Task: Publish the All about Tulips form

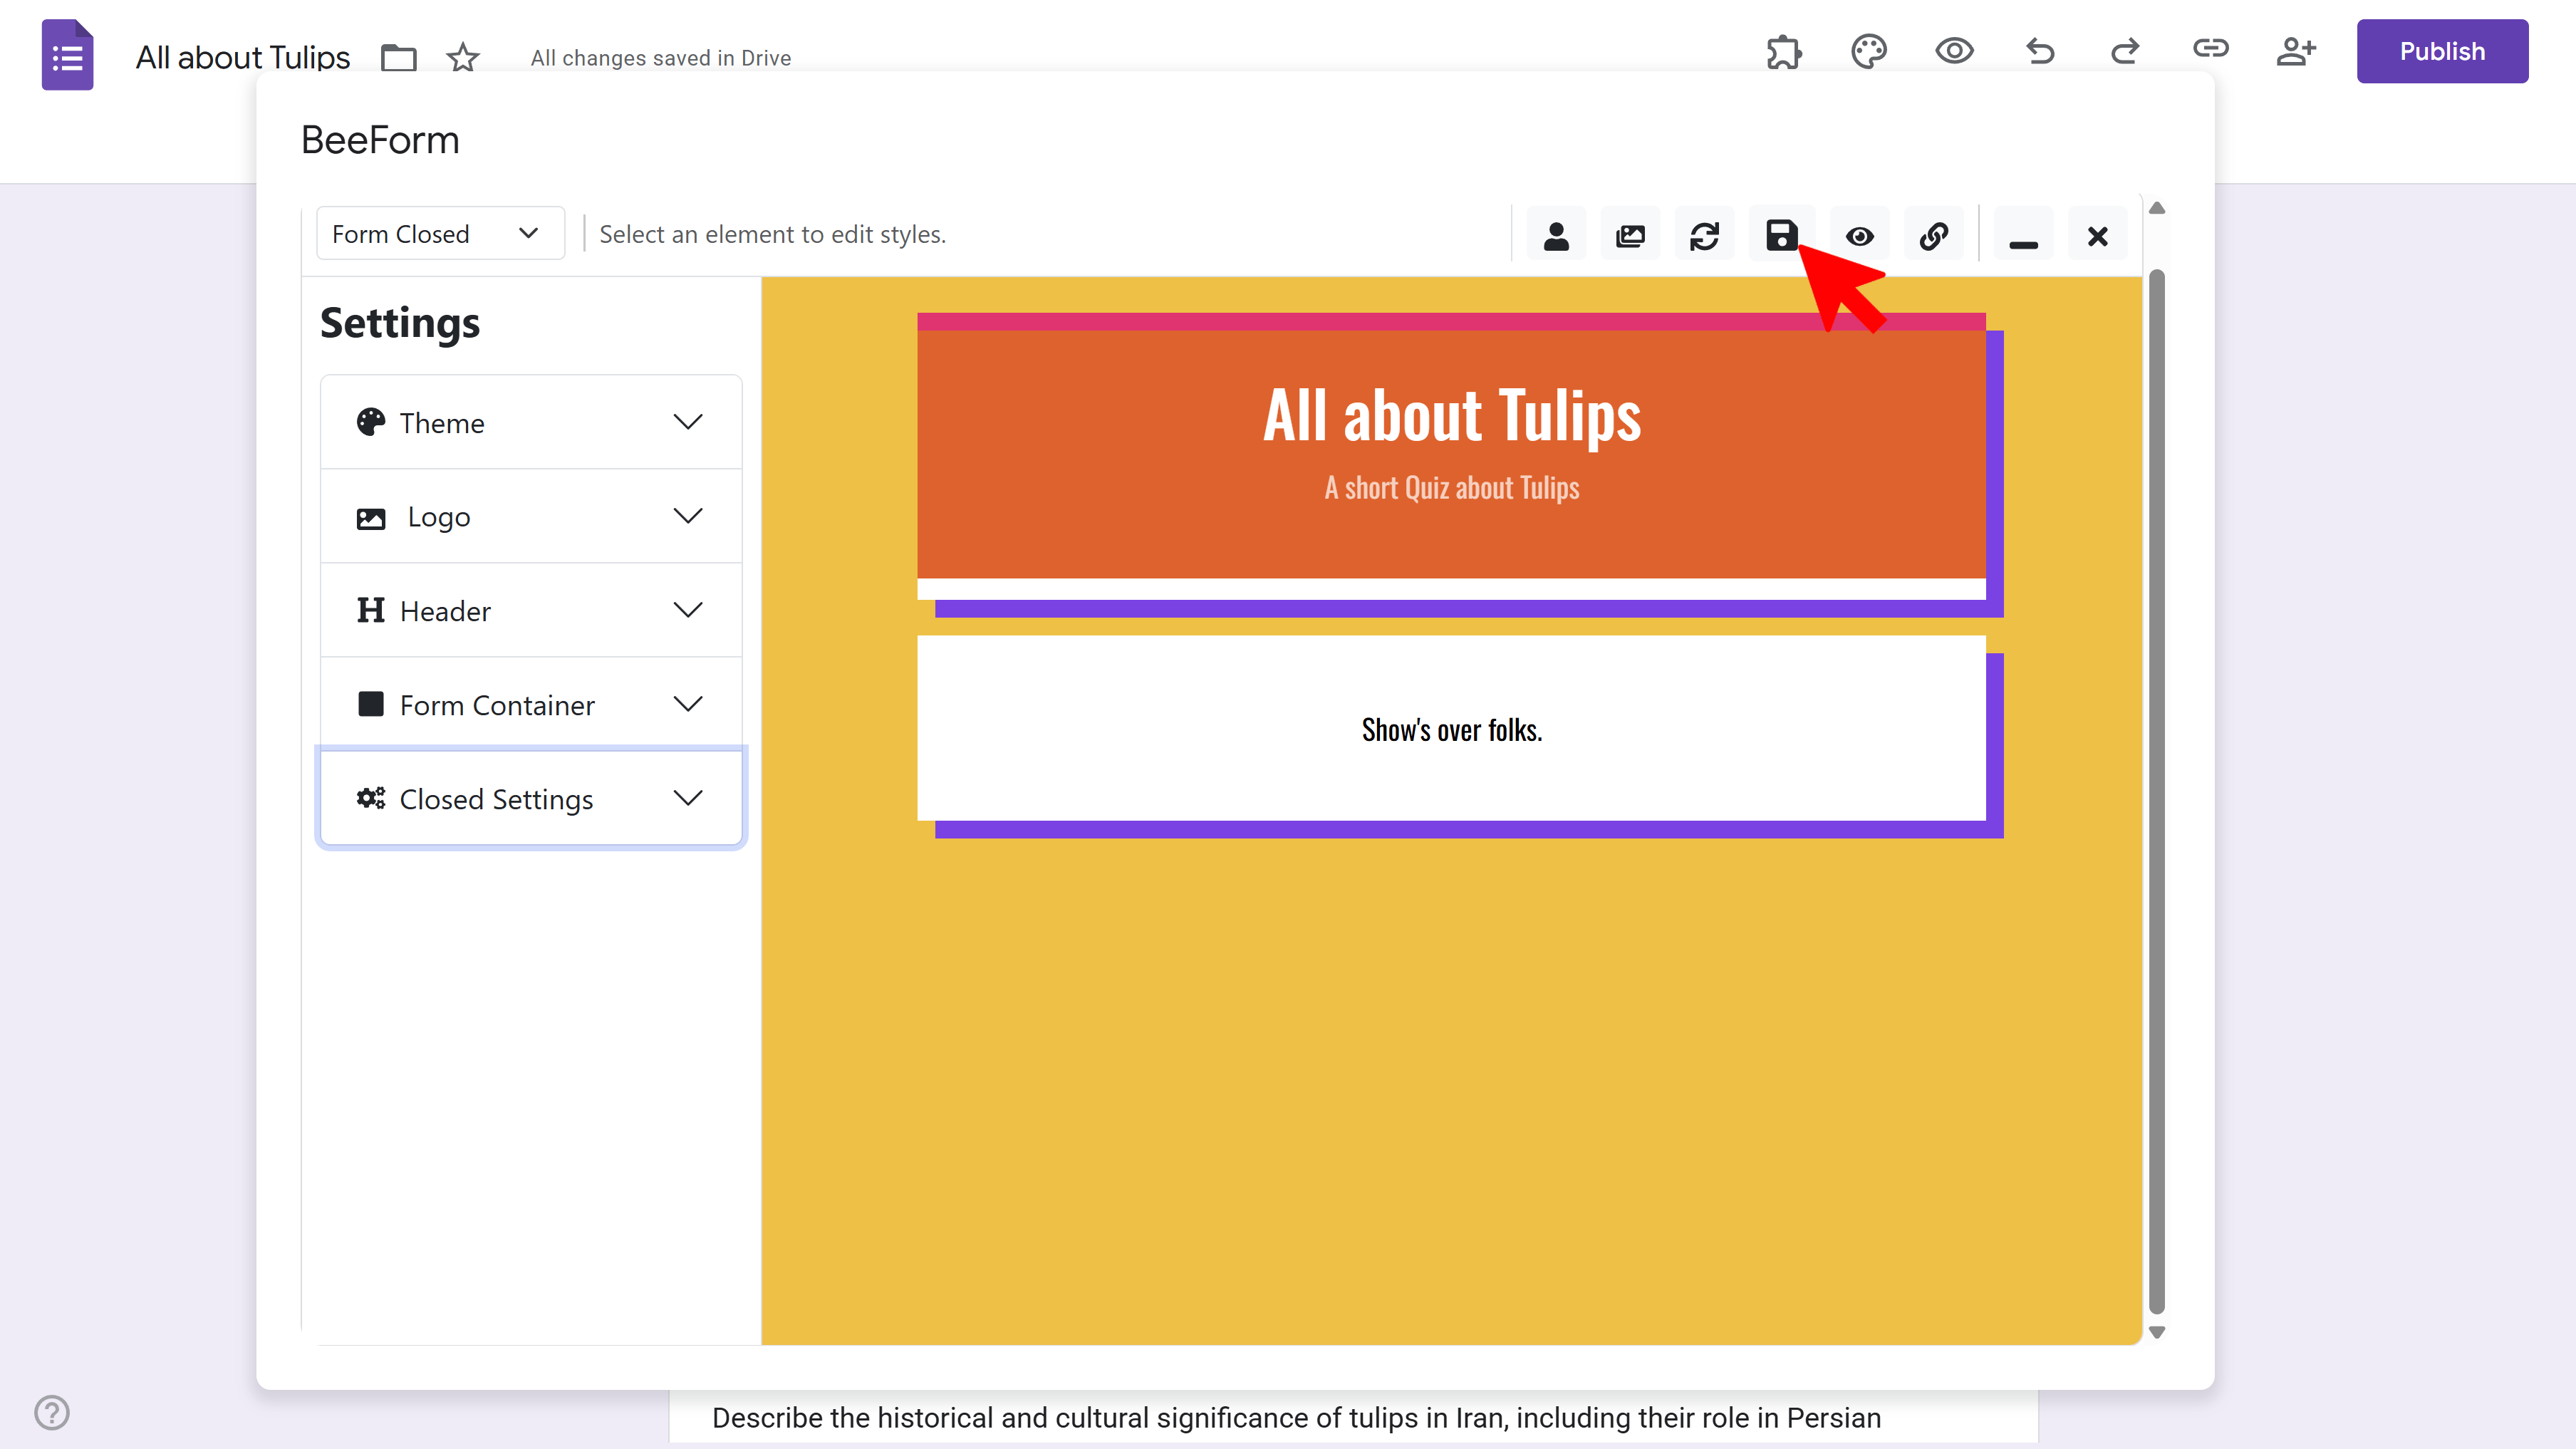Action: [x=2442, y=51]
